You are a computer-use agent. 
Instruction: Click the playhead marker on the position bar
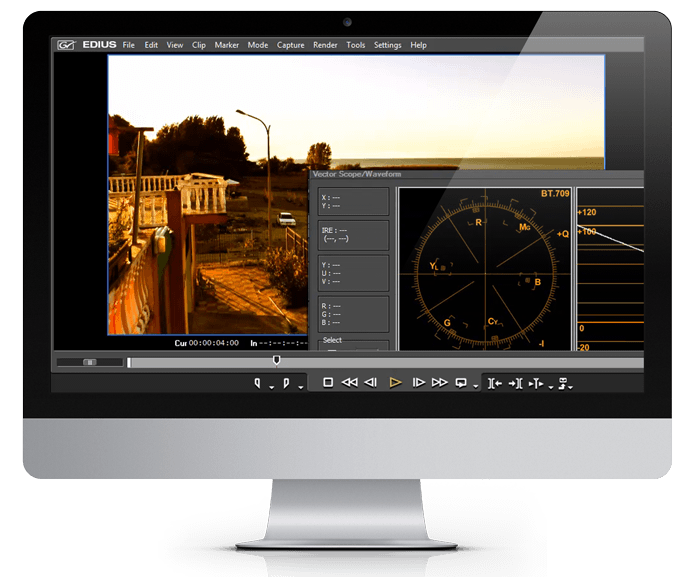(x=276, y=361)
